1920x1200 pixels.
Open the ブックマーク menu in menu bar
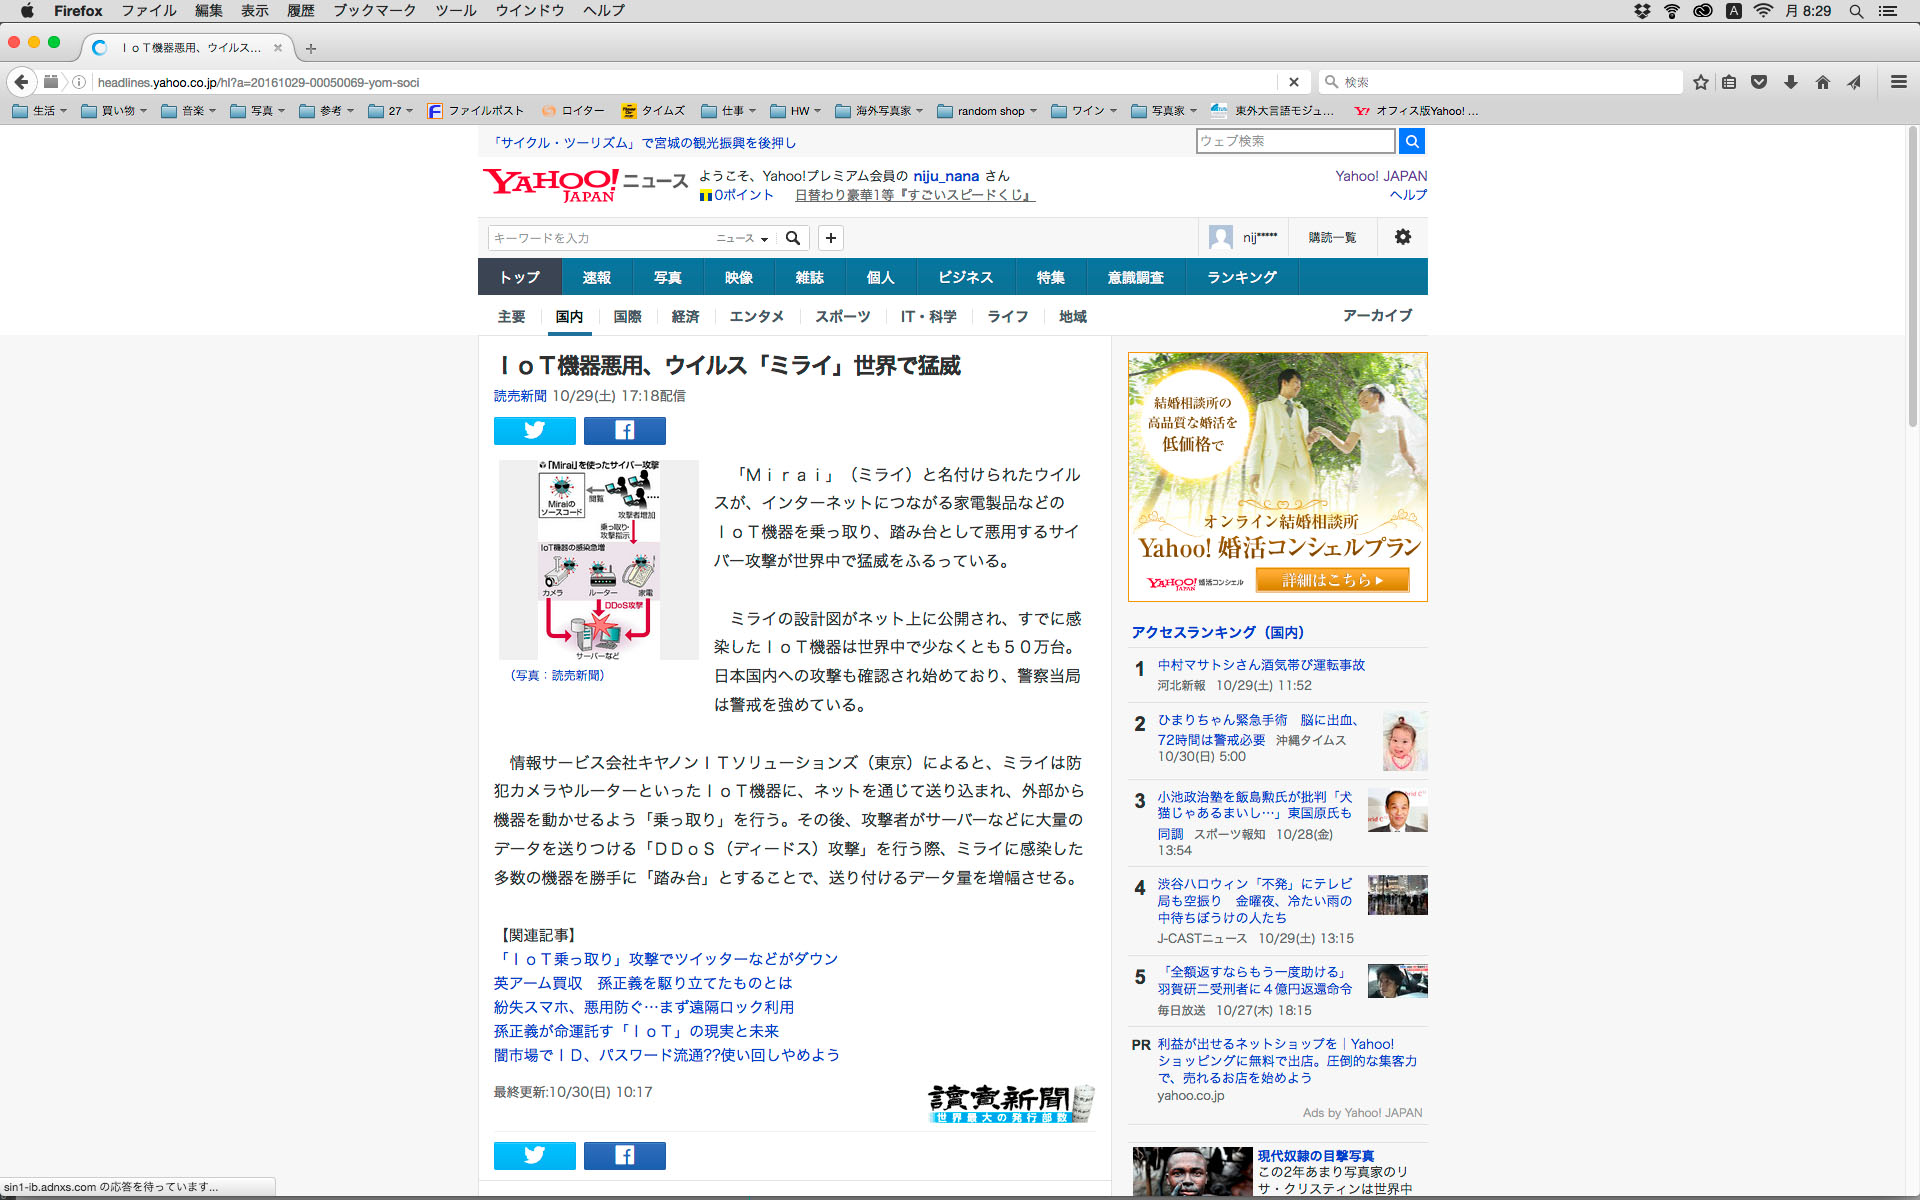pos(374,11)
